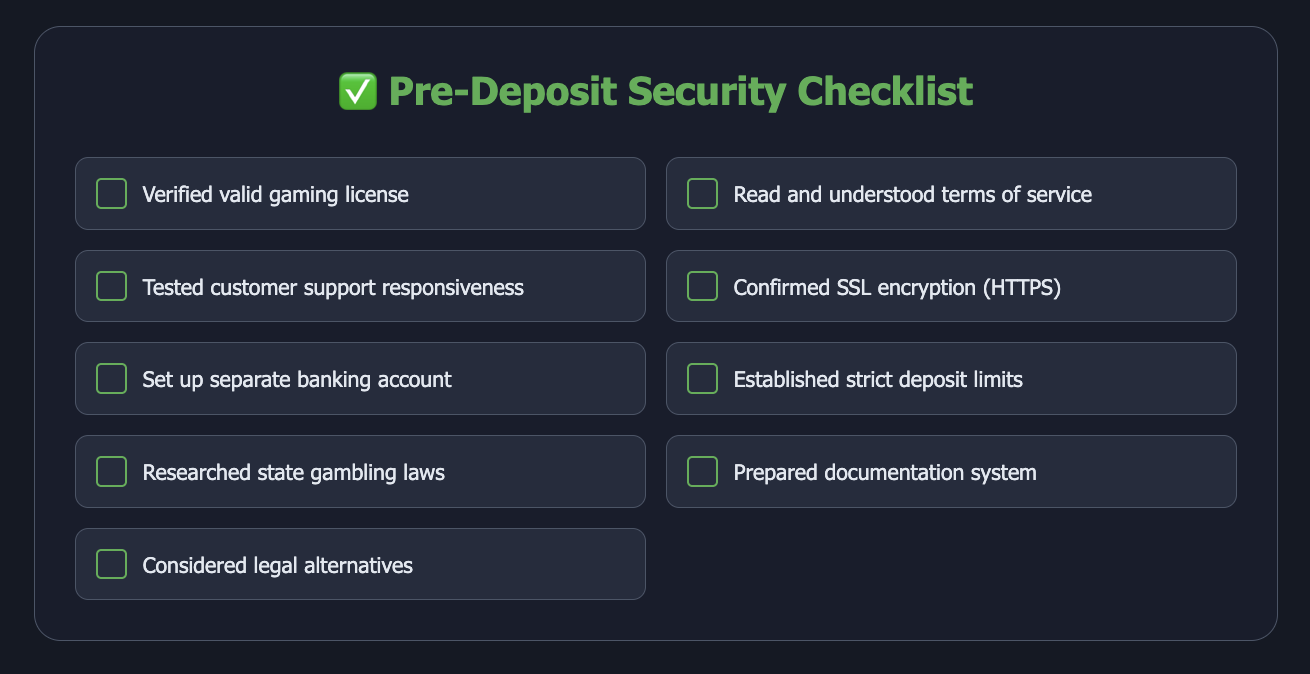Tick the Researched state gambling laws checkbox

(111, 471)
